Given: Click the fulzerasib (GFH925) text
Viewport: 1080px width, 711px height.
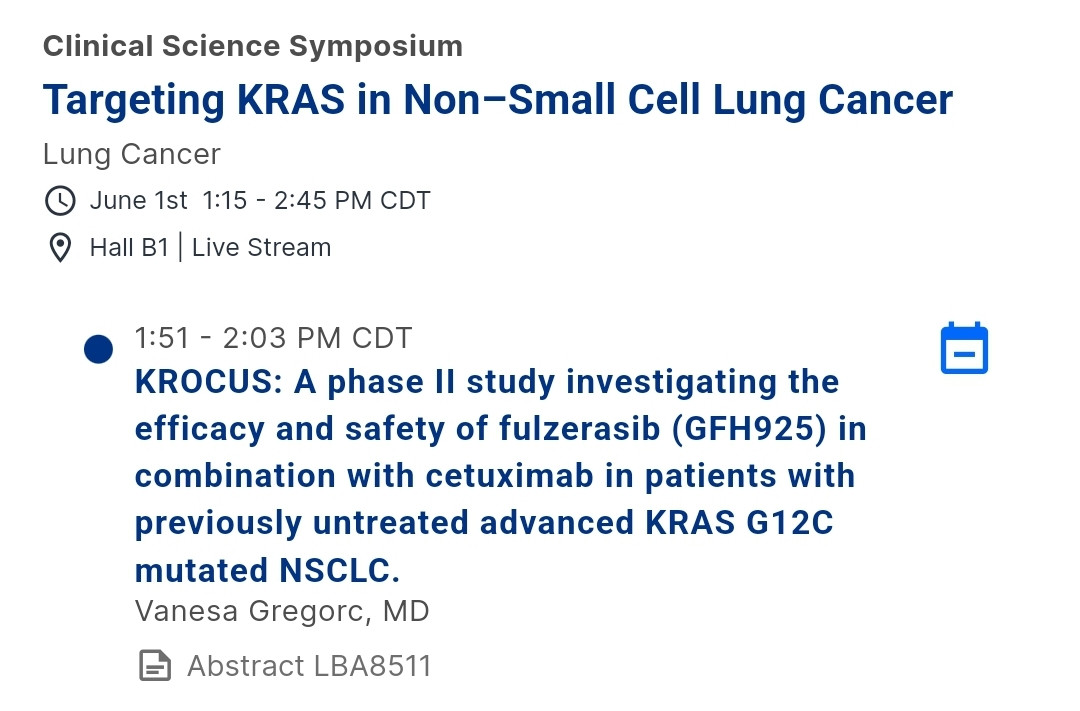Looking at the screenshot, I should (x=663, y=429).
